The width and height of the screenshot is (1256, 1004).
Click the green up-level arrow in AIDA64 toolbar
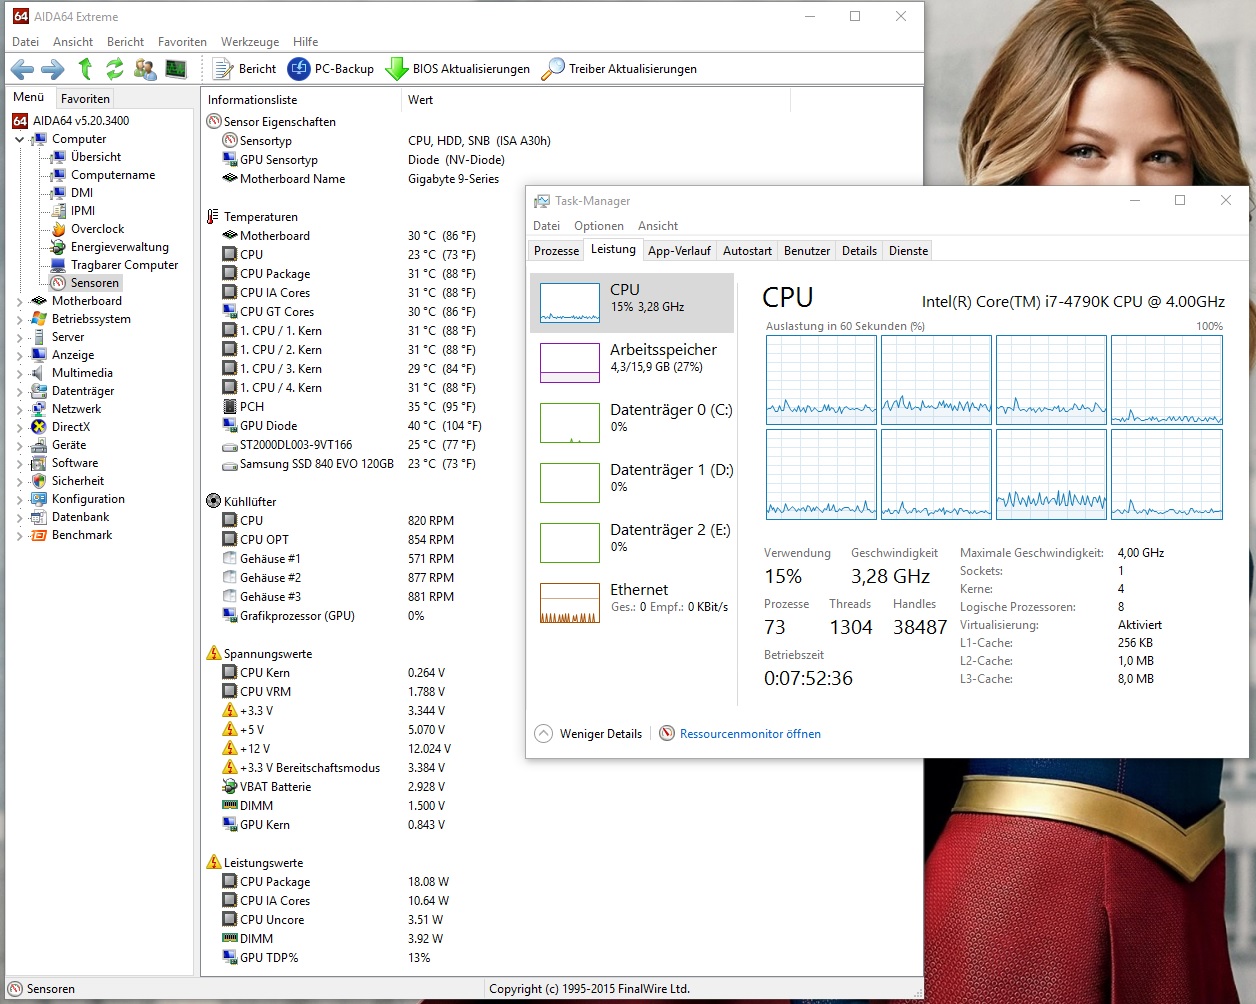pos(85,69)
